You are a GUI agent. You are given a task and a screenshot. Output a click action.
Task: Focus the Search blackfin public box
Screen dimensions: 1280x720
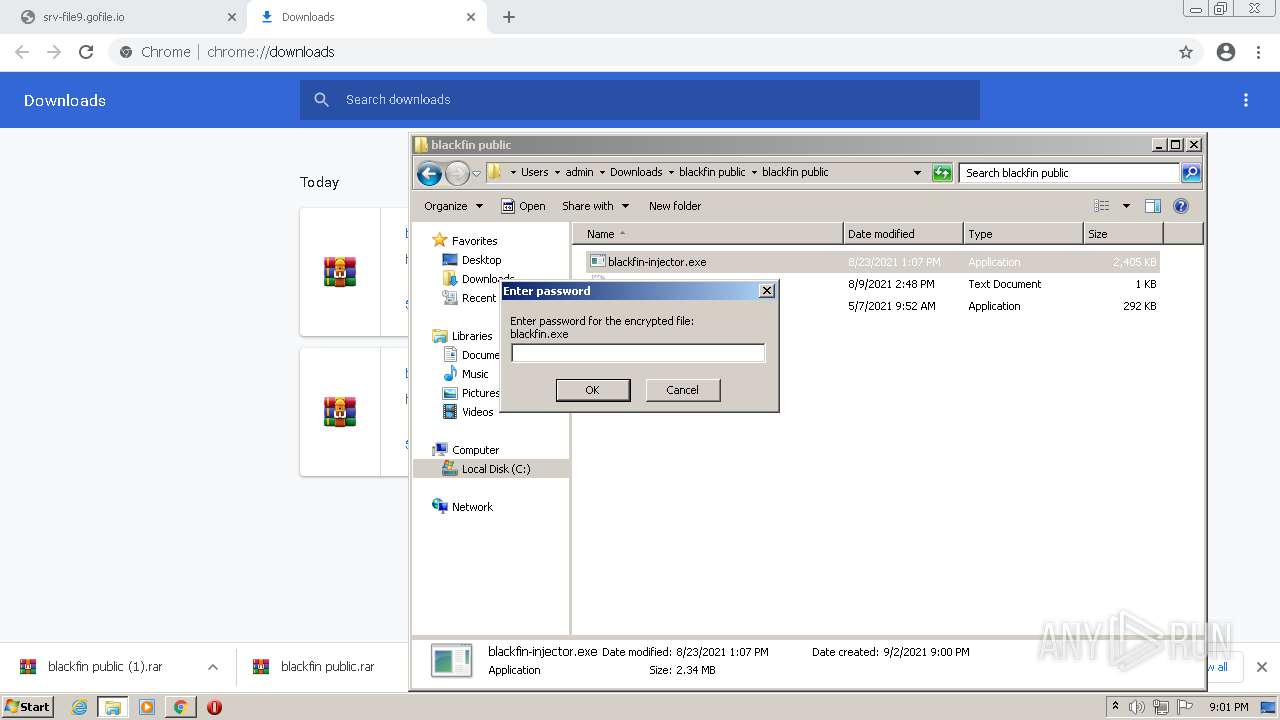[1069, 173]
